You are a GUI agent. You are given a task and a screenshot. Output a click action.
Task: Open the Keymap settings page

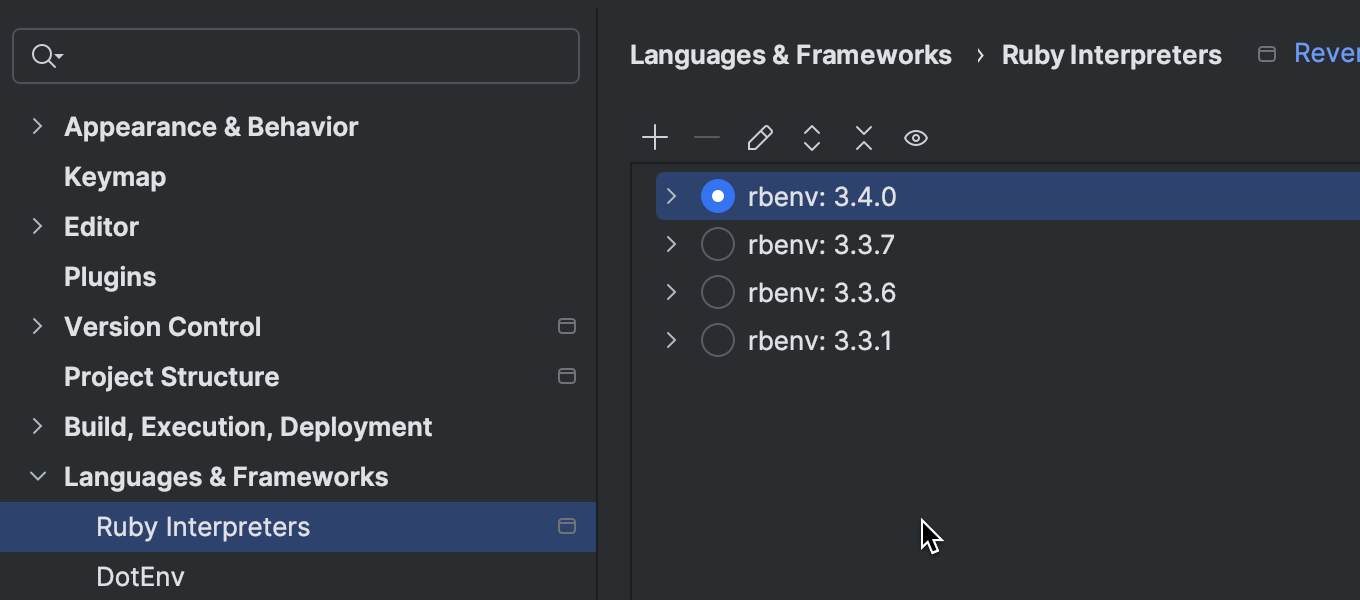click(x=115, y=177)
